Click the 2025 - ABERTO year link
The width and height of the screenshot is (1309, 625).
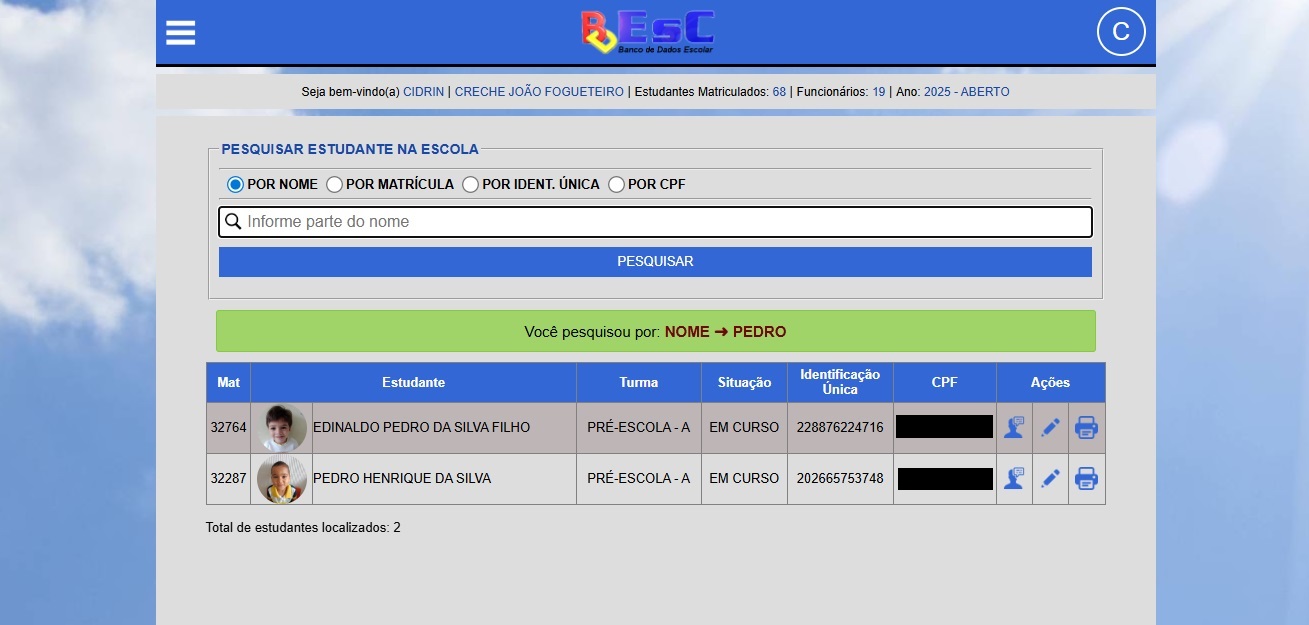(966, 92)
